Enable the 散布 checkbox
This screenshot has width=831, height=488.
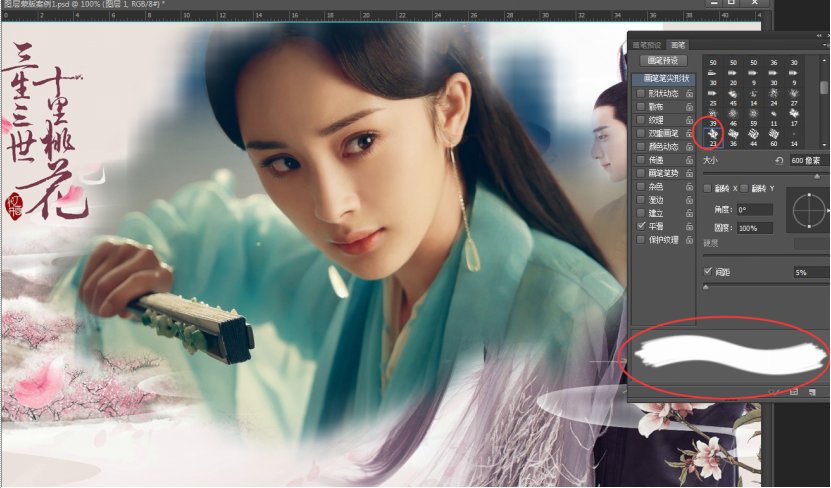pyautogui.click(x=641, y=107)
